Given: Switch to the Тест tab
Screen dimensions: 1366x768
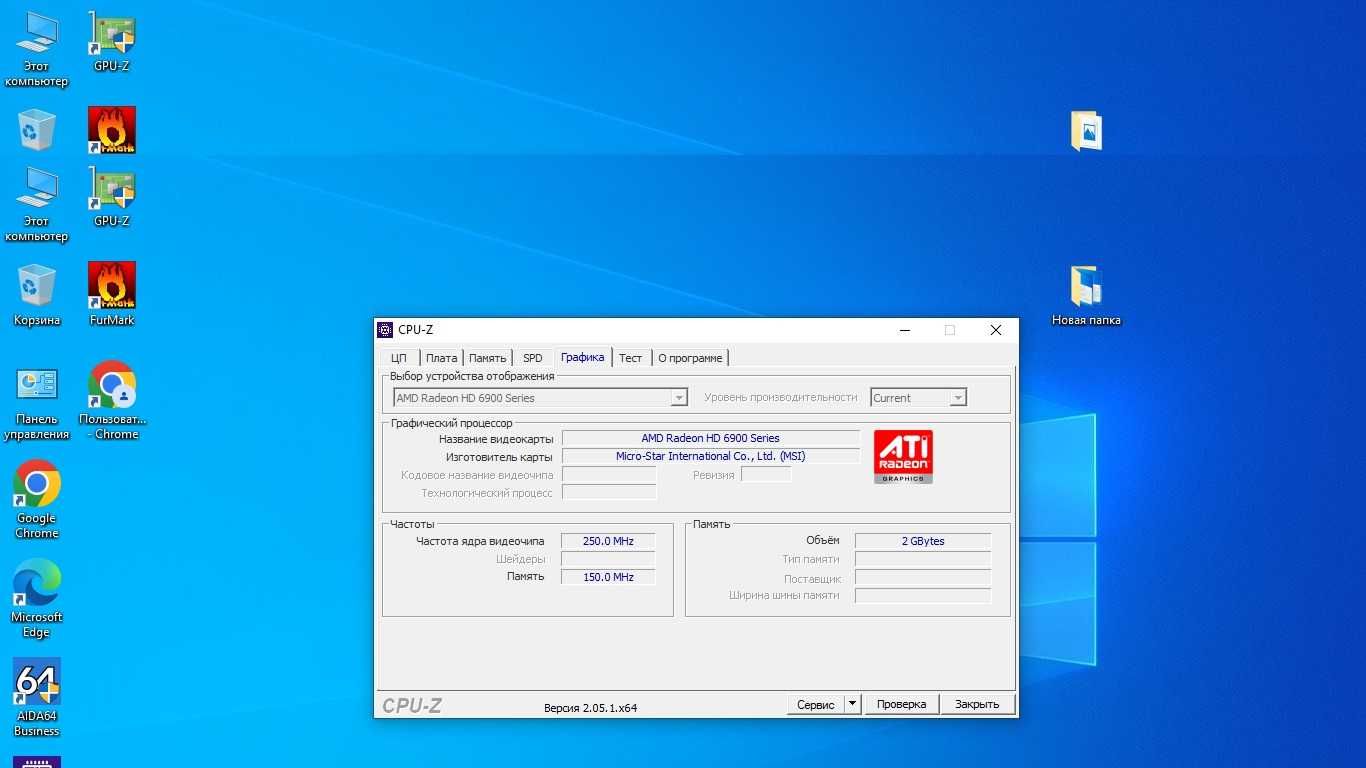Looking at the screenshot, I should 630,358.
